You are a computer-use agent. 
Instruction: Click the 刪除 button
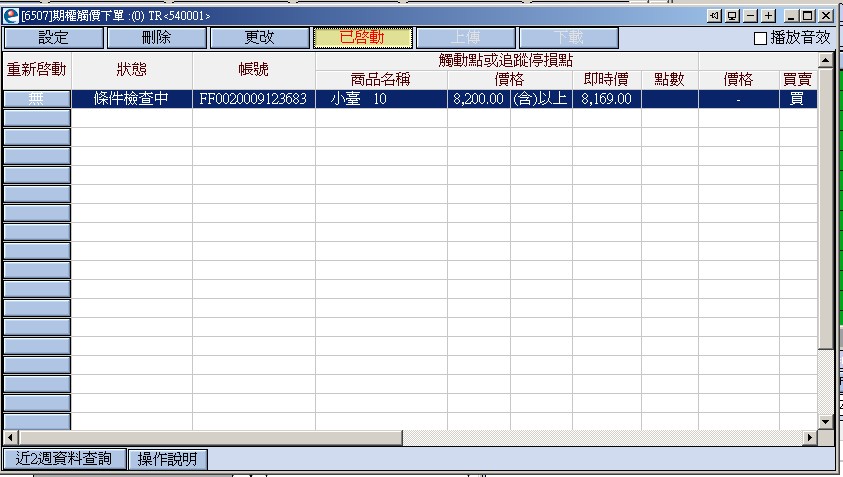(156, 38)
